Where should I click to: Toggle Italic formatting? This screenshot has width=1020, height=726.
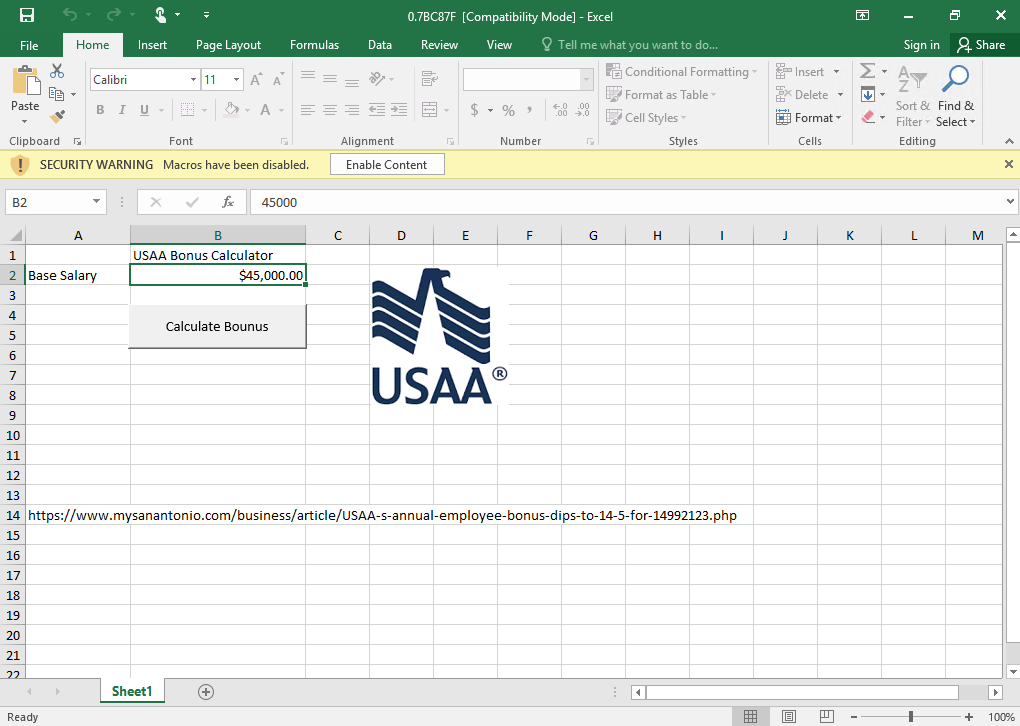122,110
